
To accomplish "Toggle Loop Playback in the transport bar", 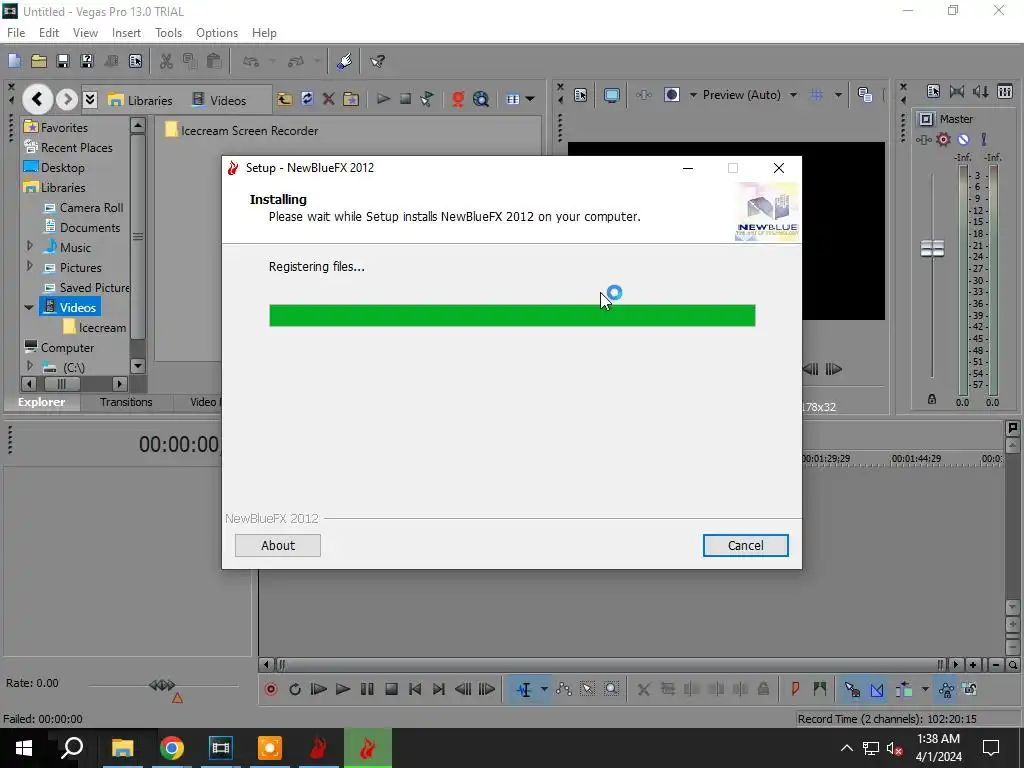I will click(x=295, y=689).
